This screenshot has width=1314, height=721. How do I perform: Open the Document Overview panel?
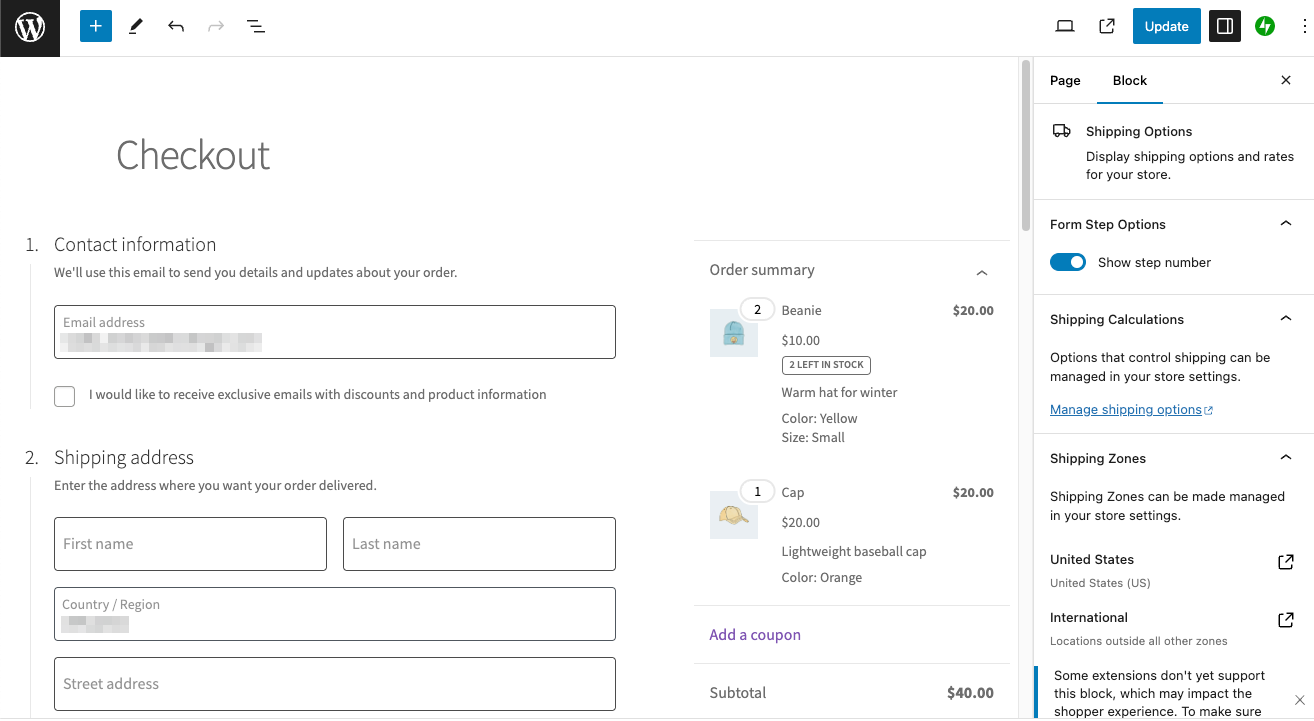tap(256, 25)
